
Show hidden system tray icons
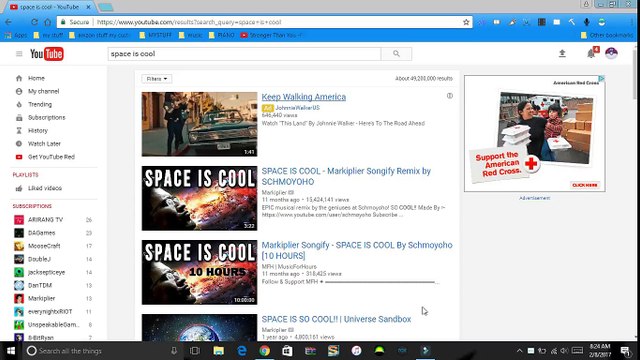[520, 351]
